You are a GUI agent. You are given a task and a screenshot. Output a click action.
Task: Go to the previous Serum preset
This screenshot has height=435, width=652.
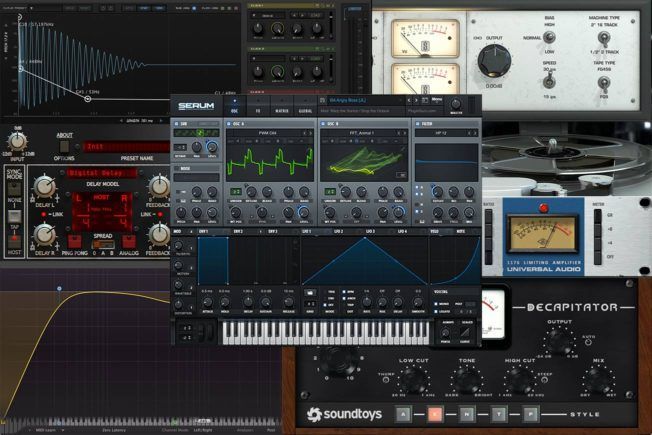click(409, 100)
